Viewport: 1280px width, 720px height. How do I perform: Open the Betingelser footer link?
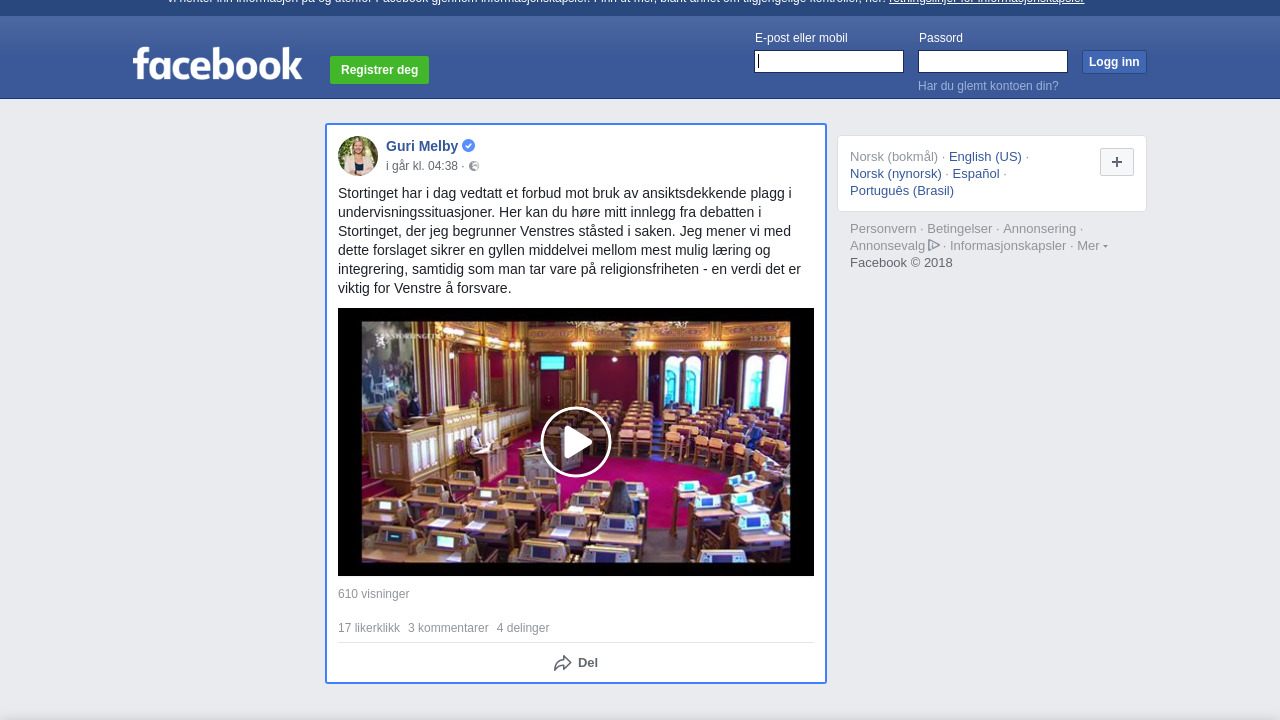tap(960, 229)
